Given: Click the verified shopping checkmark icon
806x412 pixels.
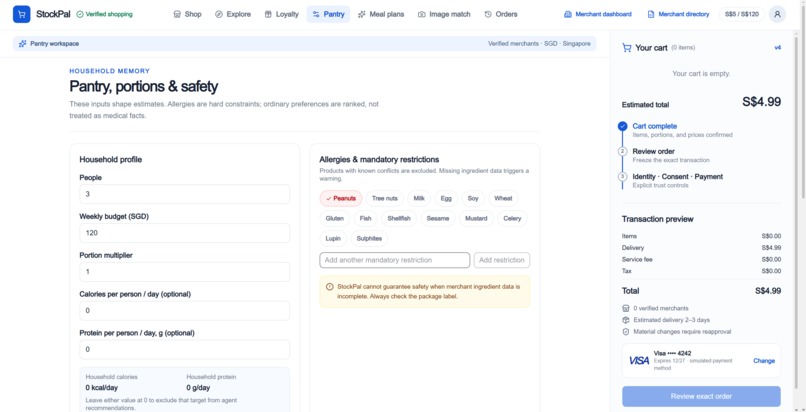Looking at the screenshot, I should [80, 14].
